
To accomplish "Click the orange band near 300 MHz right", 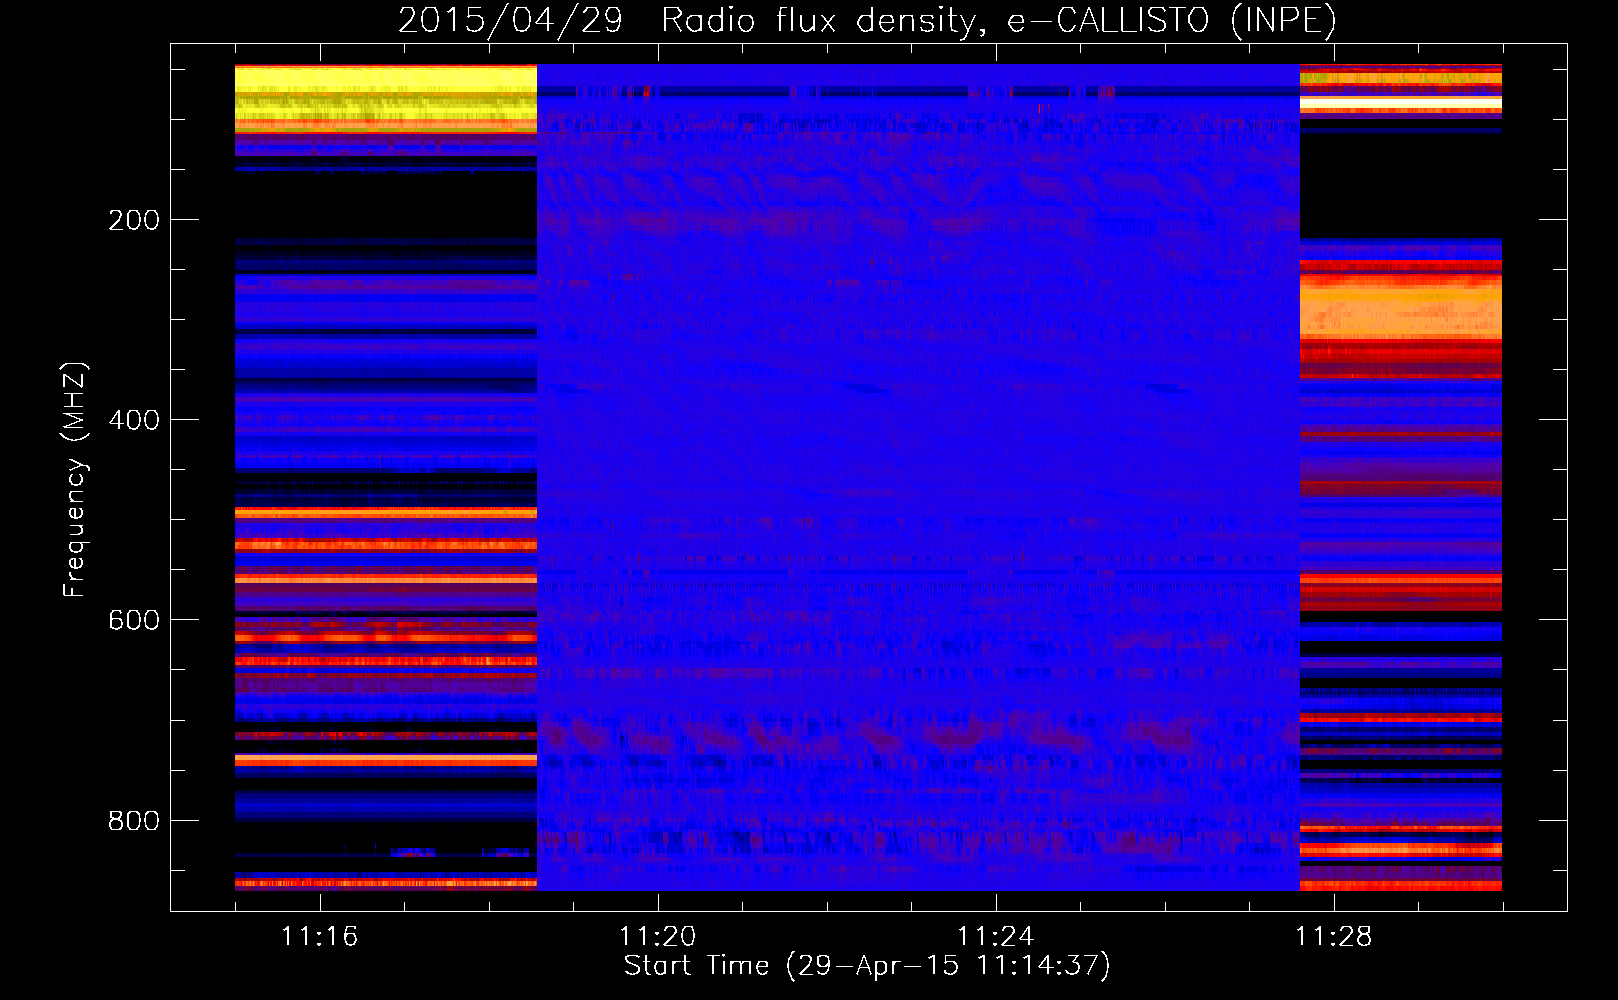I will 1400,306.
